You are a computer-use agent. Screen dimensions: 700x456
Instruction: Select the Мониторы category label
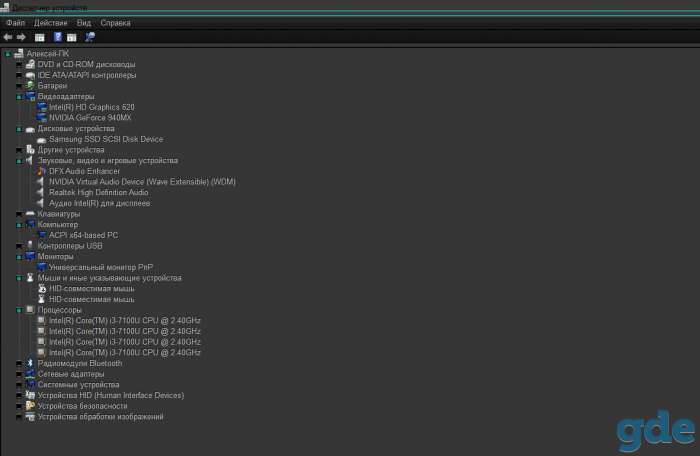tap(55, 256)
